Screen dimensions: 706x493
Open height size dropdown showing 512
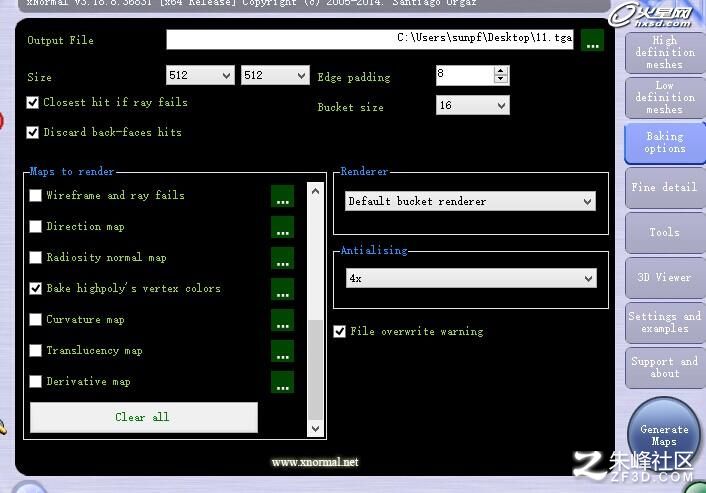click(x=275, y=75)
